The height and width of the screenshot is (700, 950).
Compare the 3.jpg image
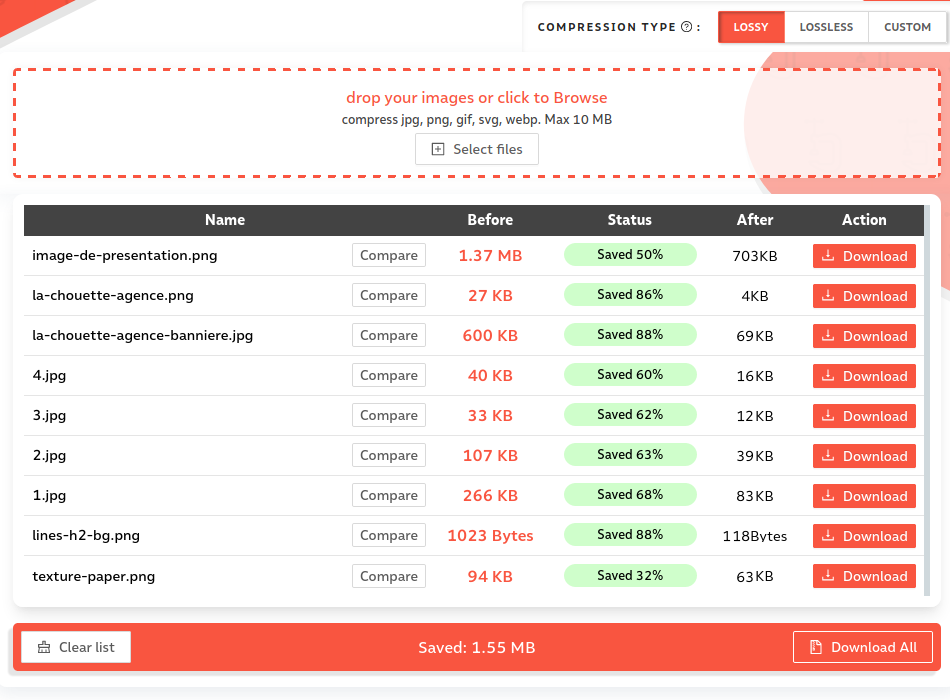[x=389, y=415]
